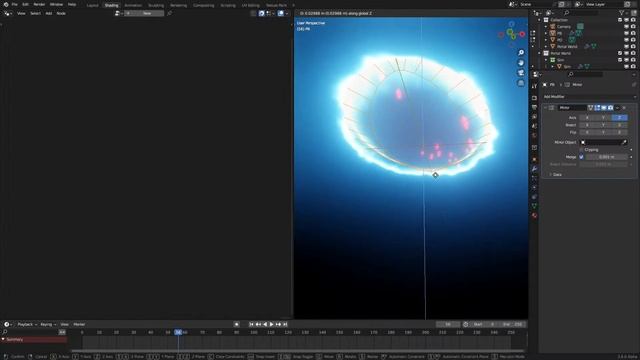Toggle modifier edit mode display icon

point(597,108)
